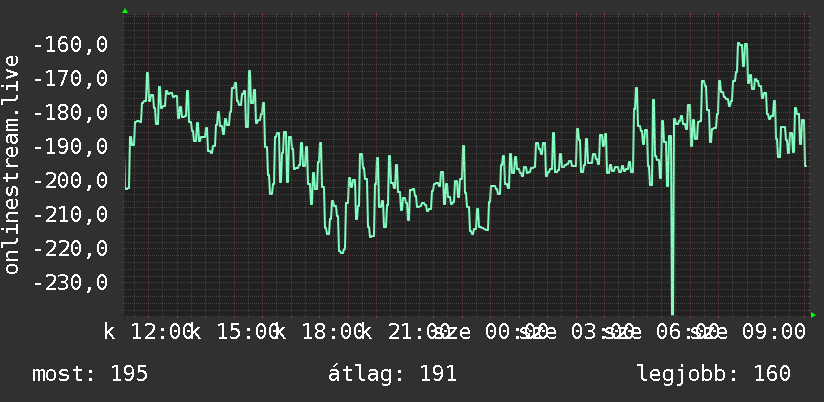Click the -160,0 y-axis label
The image size is (824, 402).
click(x=70, y=45)
